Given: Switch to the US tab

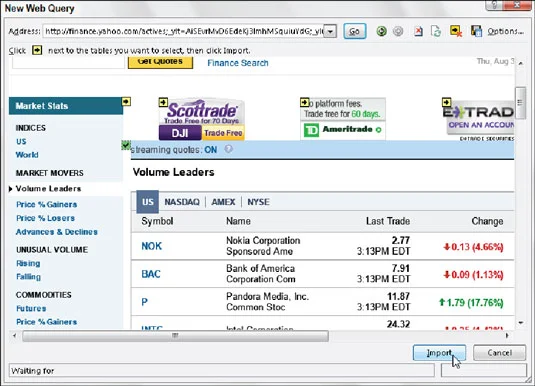Looking at the screenshot, I should [148, 202].
